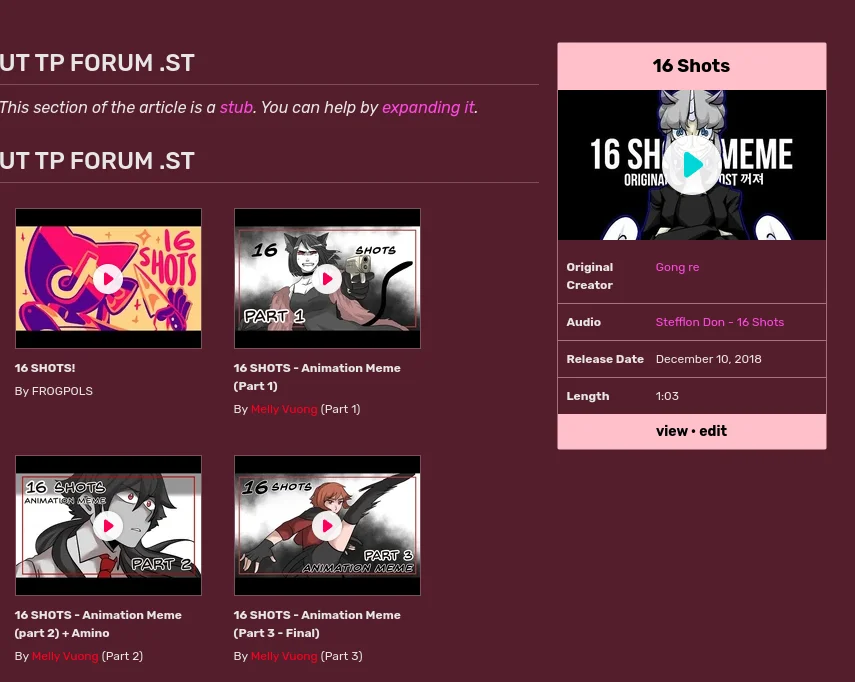The height and width of the screenshot is (682, 855).
Task: Click Melly Vuong in Part 3 credits
Action: (x=284, y=656)
